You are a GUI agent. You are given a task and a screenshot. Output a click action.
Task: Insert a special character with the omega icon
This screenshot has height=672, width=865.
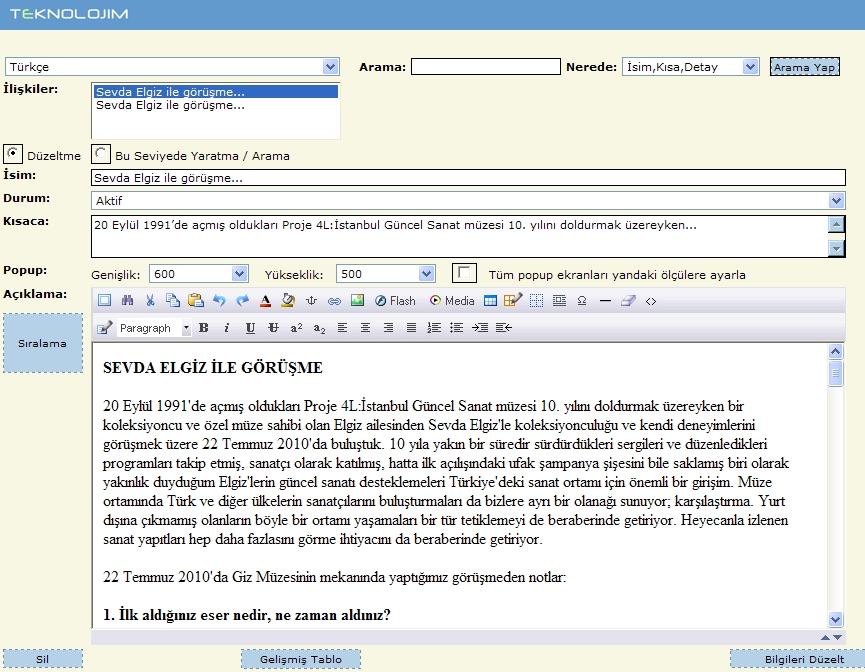click(582, 301)
